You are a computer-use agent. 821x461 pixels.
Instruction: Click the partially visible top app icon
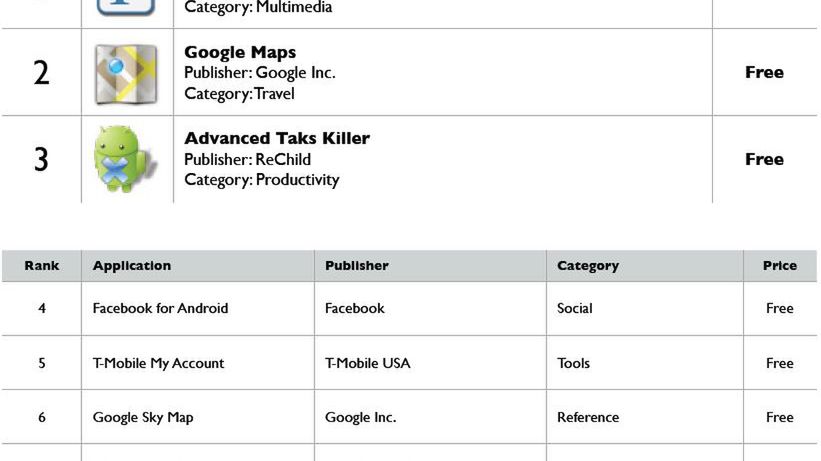(126, 7)
